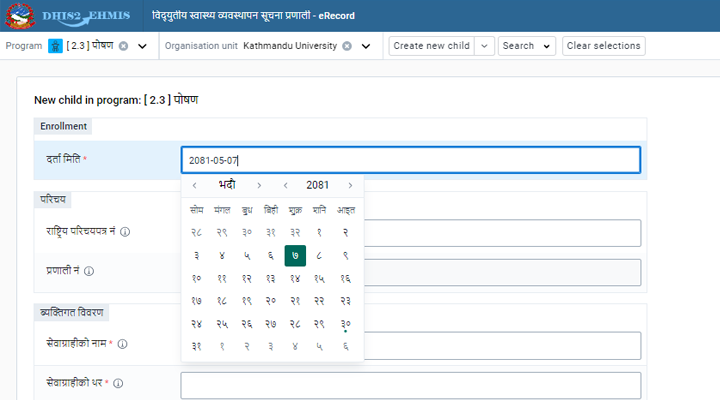Go to next month after भदौ

pos(259,185)
